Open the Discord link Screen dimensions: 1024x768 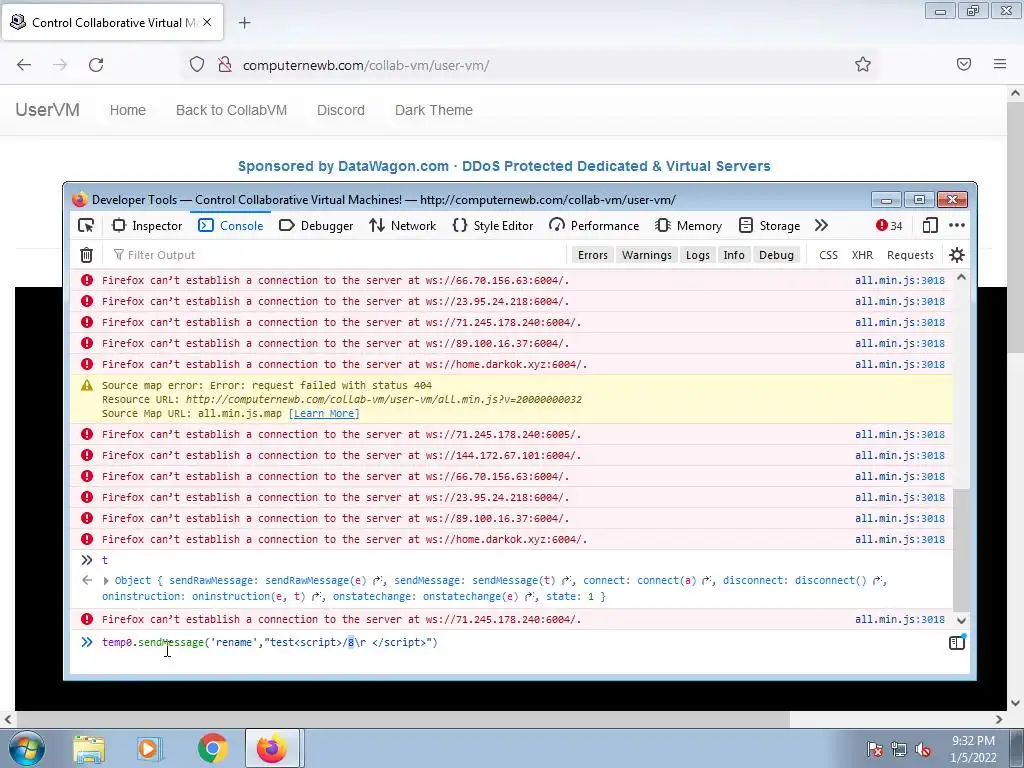pyautogui.click(x=341, y=110)
